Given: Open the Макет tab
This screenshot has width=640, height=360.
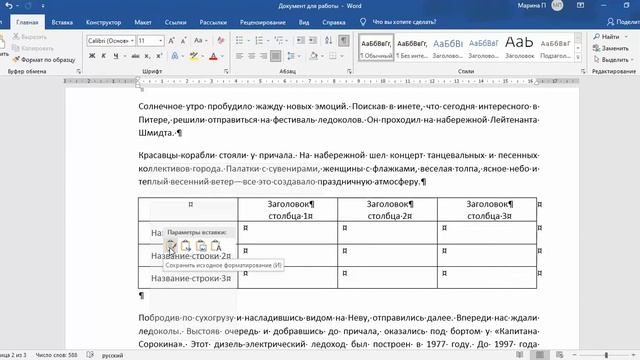Looking at the screenshot, I should 143,22.
